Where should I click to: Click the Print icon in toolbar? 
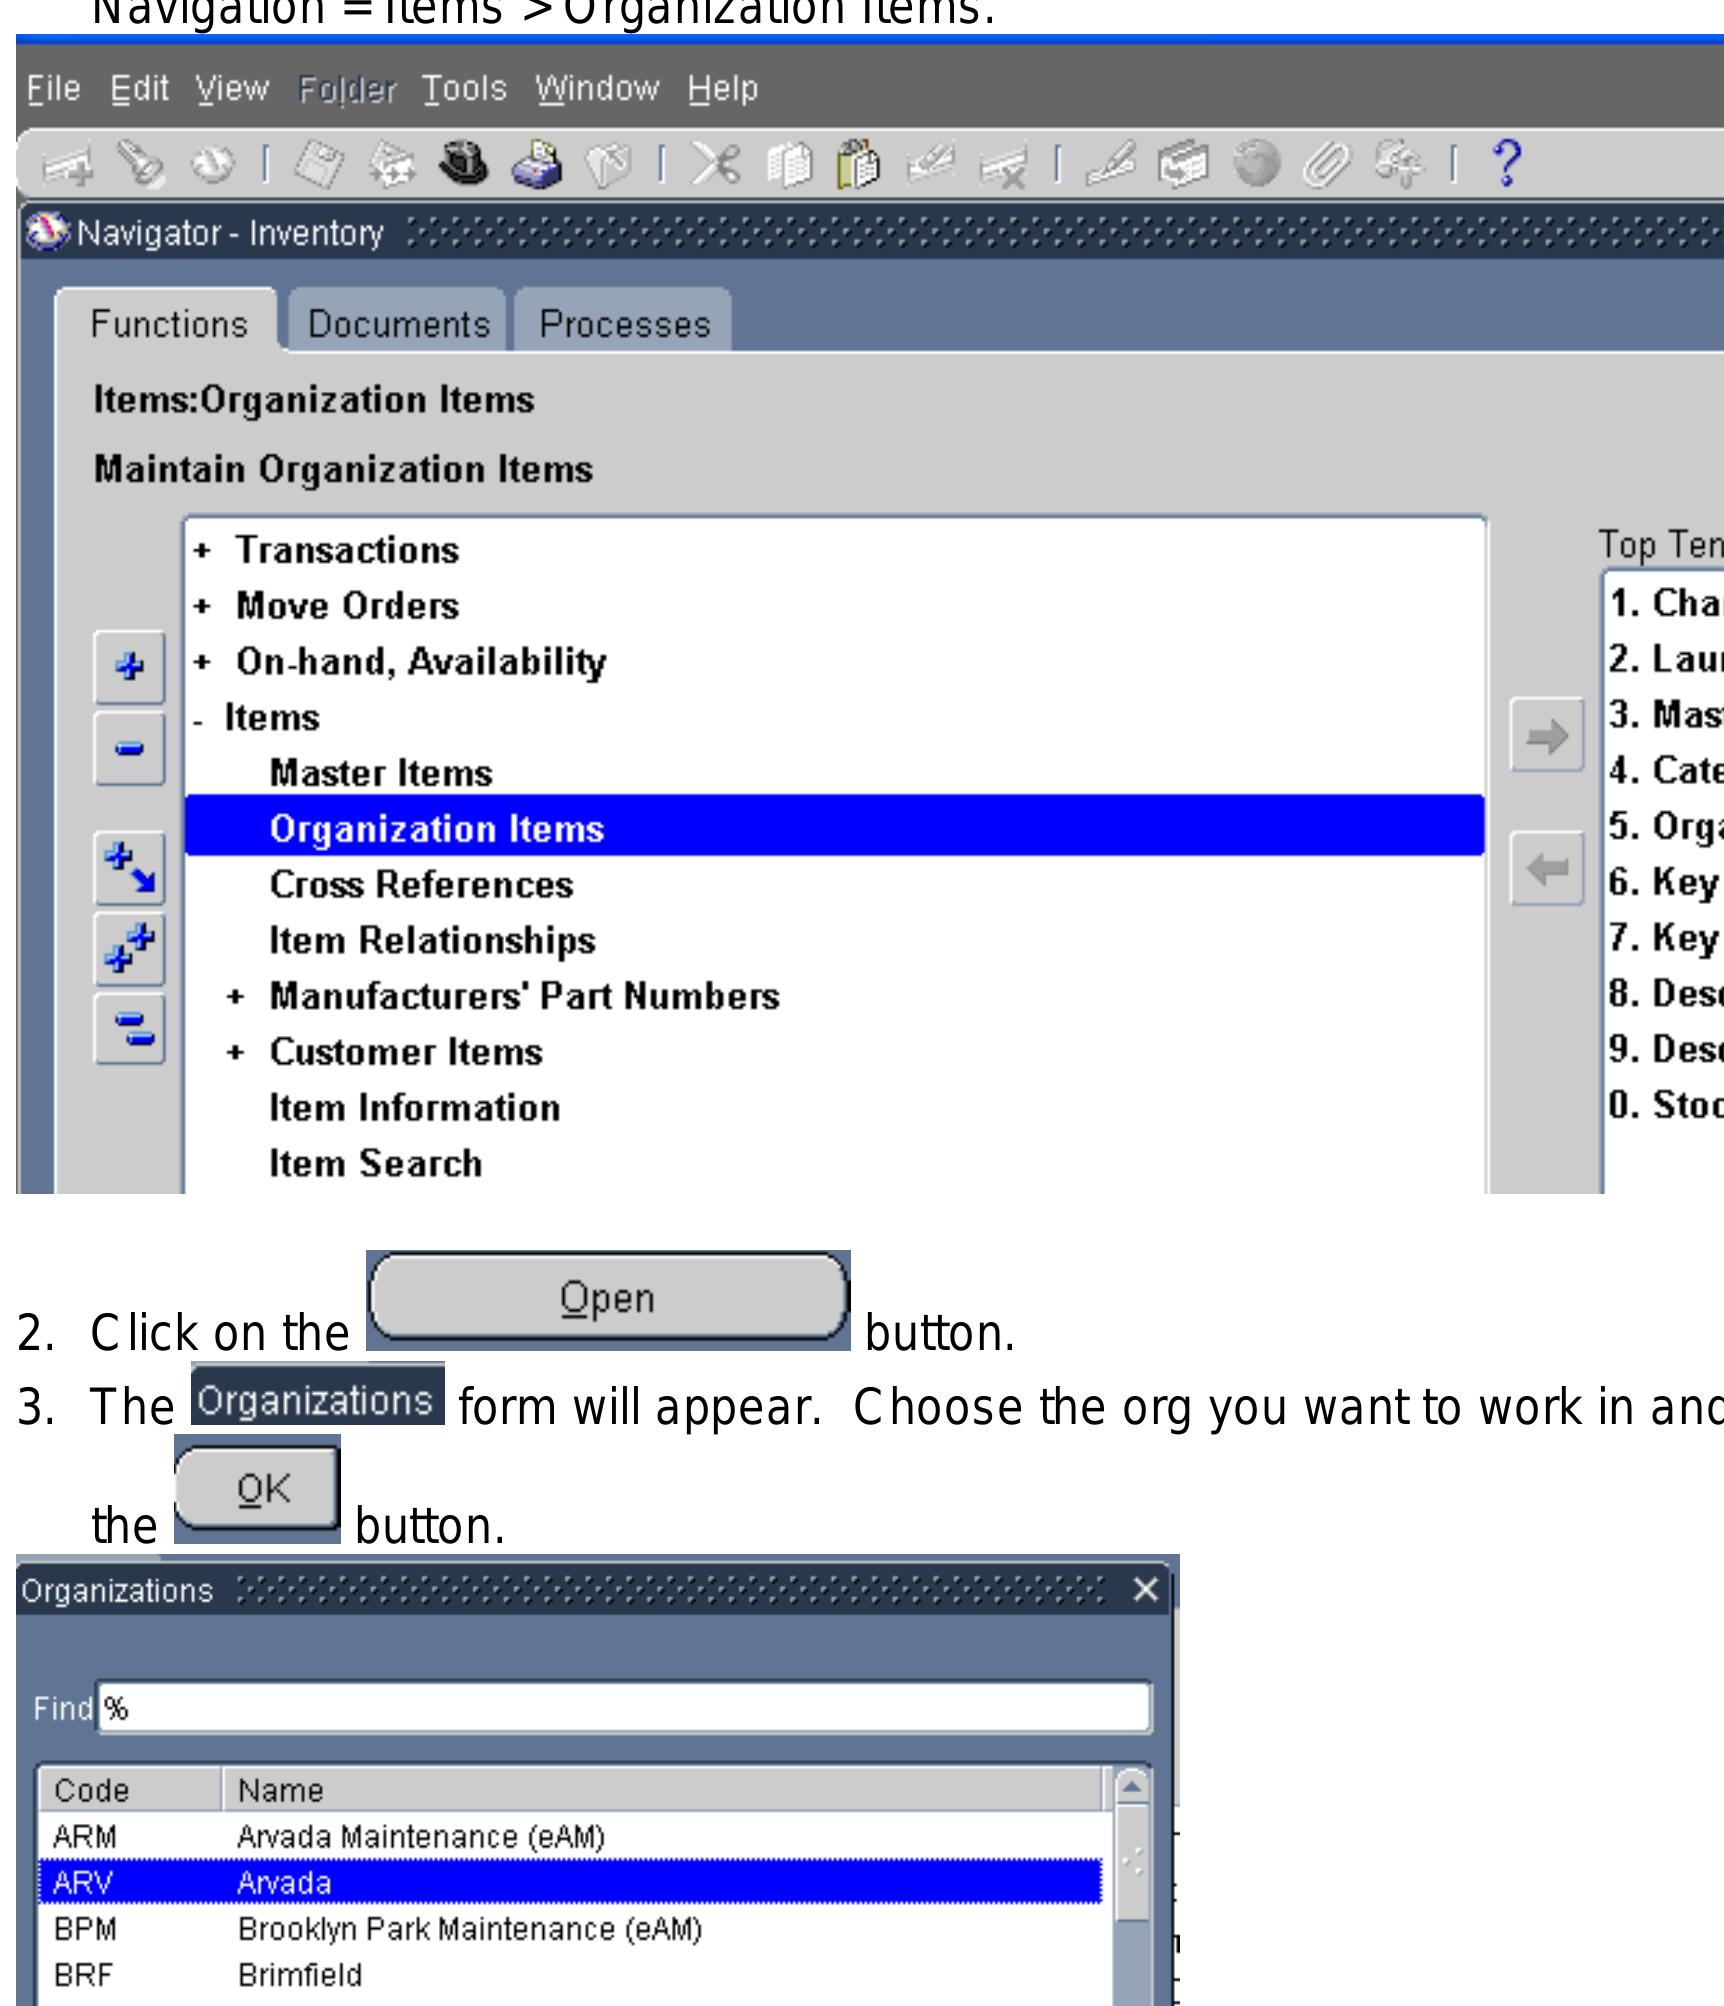click(536, 164)
